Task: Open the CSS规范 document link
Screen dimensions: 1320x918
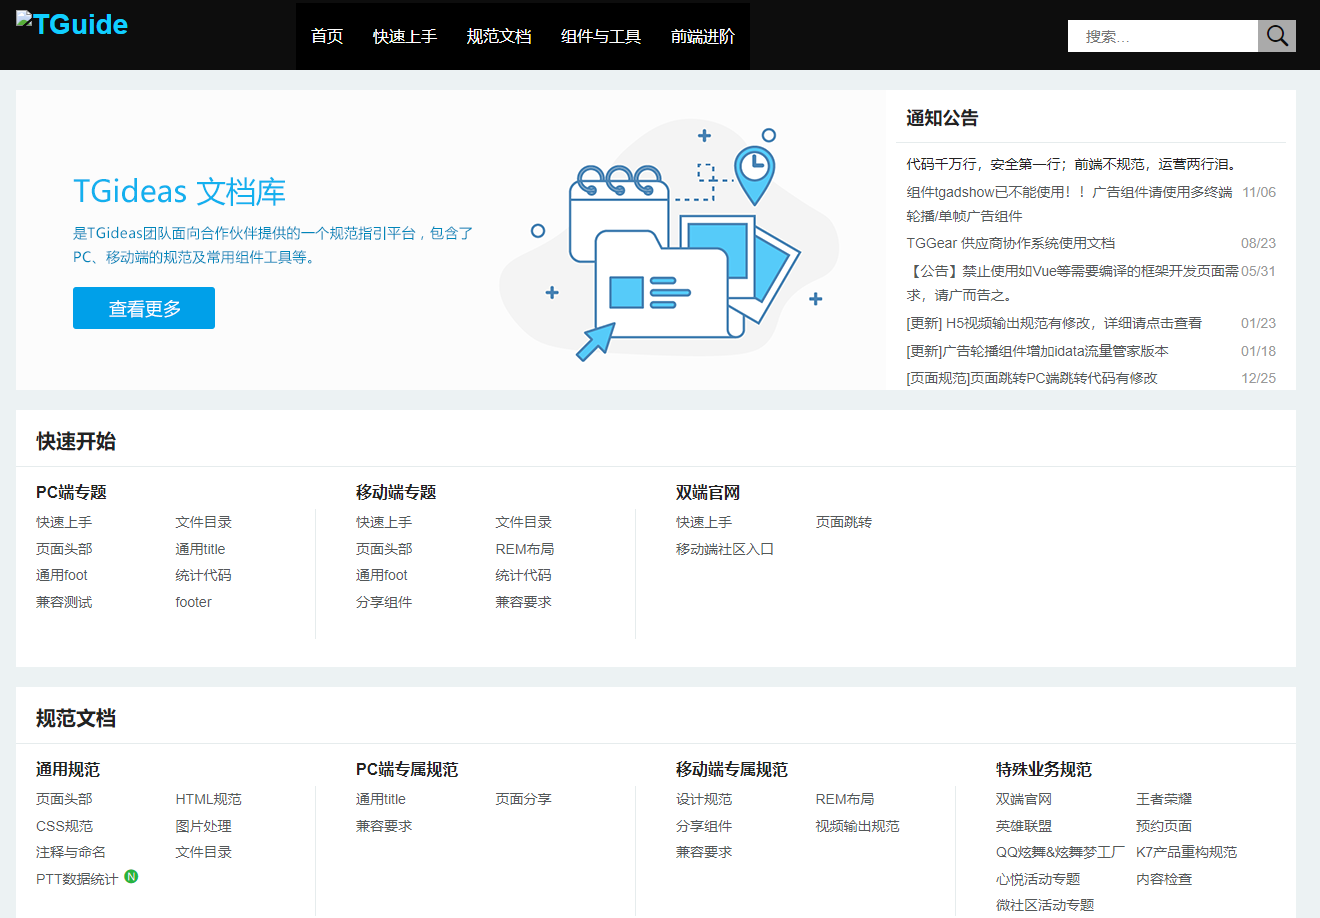Action: tap(65, 826)
